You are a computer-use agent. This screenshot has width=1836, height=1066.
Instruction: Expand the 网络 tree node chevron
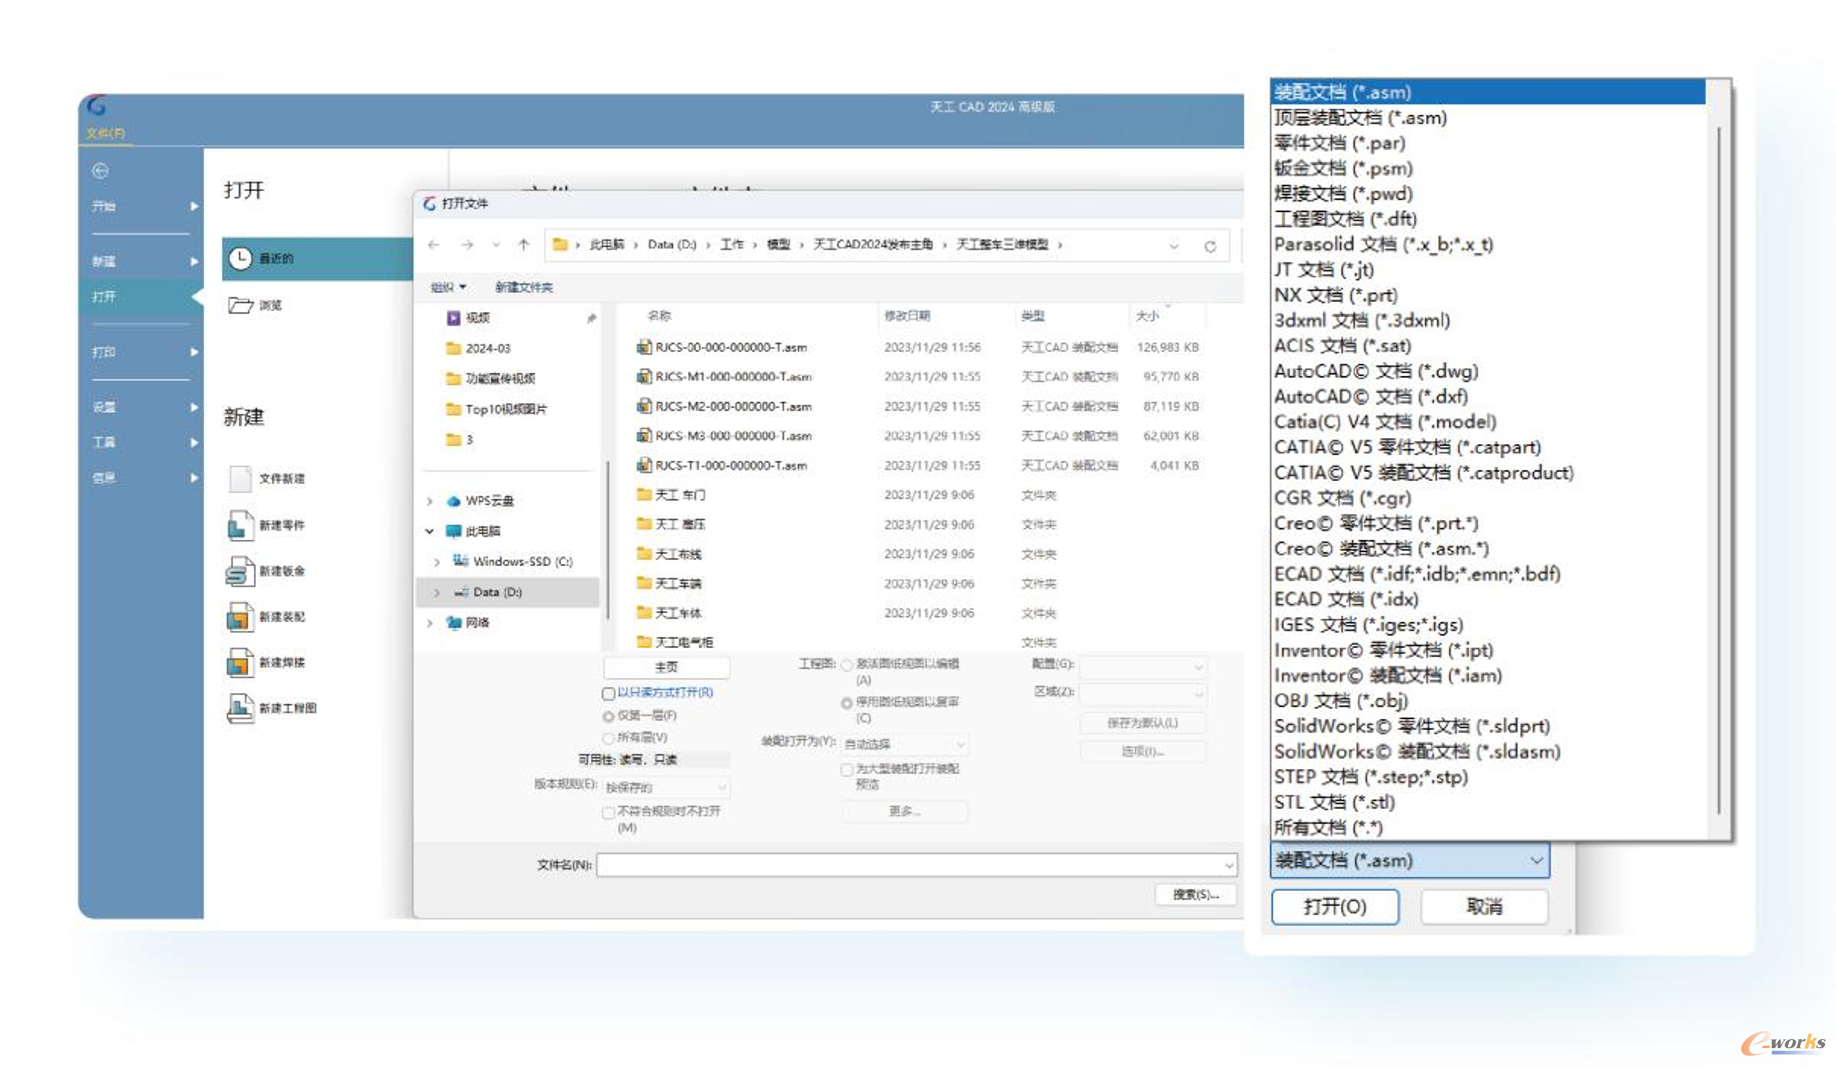pos(430,622)
